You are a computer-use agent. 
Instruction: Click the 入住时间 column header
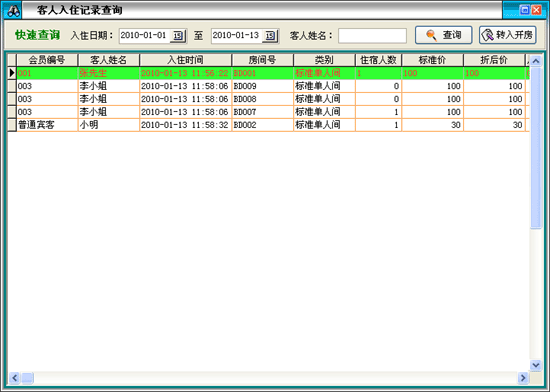pos(185,60)
